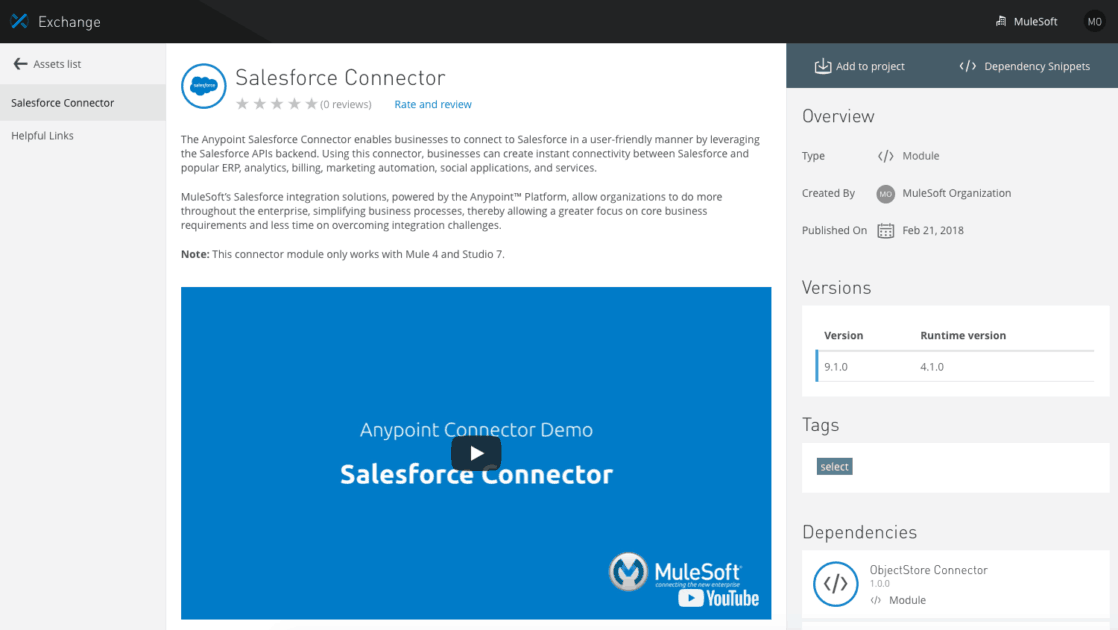Click the Rate and review link
This screenshot has height=630, width=1118.
coord(433,104)
